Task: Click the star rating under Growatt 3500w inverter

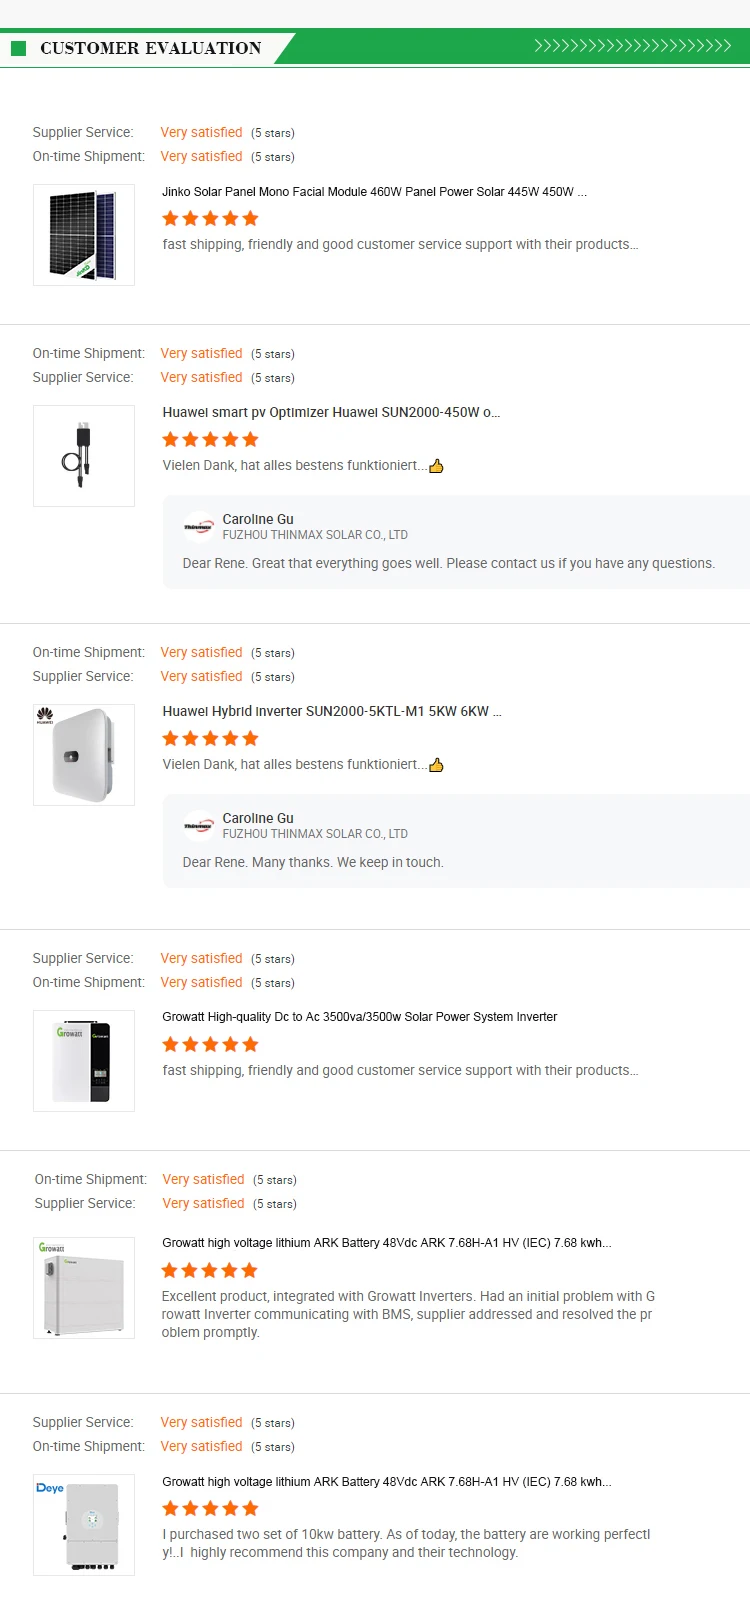Action: [x=210, y=1045]
